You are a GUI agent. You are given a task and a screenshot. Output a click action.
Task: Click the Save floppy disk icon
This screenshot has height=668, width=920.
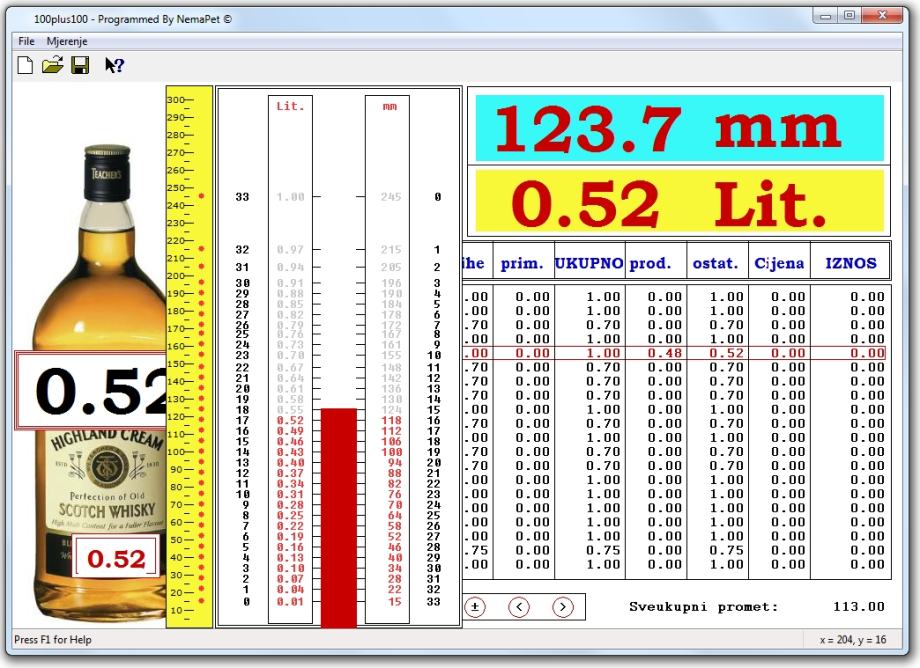pyautogui.click(x=80, y=65)
